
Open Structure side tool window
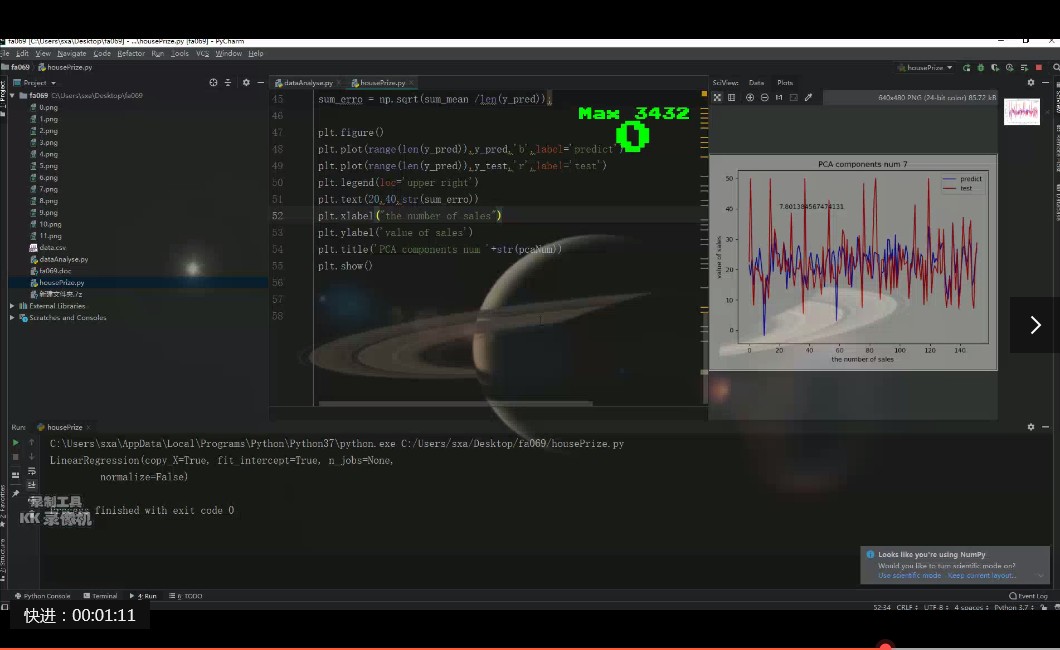tap(3, 561)
